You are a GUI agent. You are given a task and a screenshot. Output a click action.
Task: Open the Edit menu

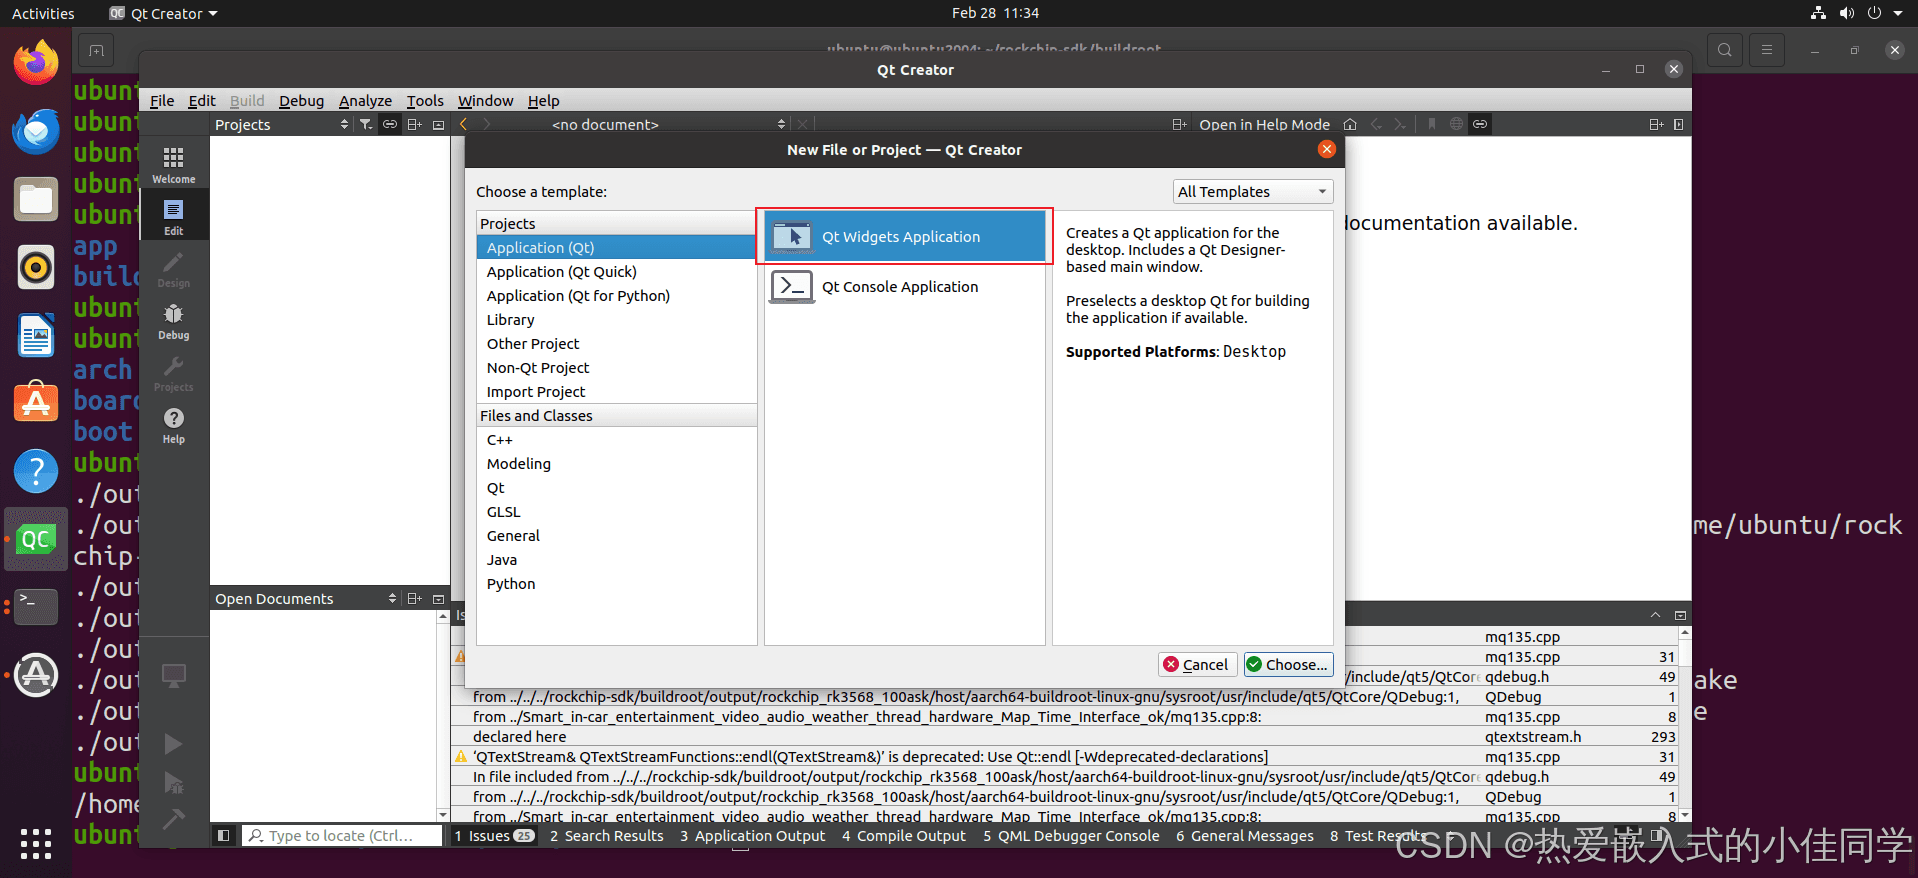pos(201,100)
